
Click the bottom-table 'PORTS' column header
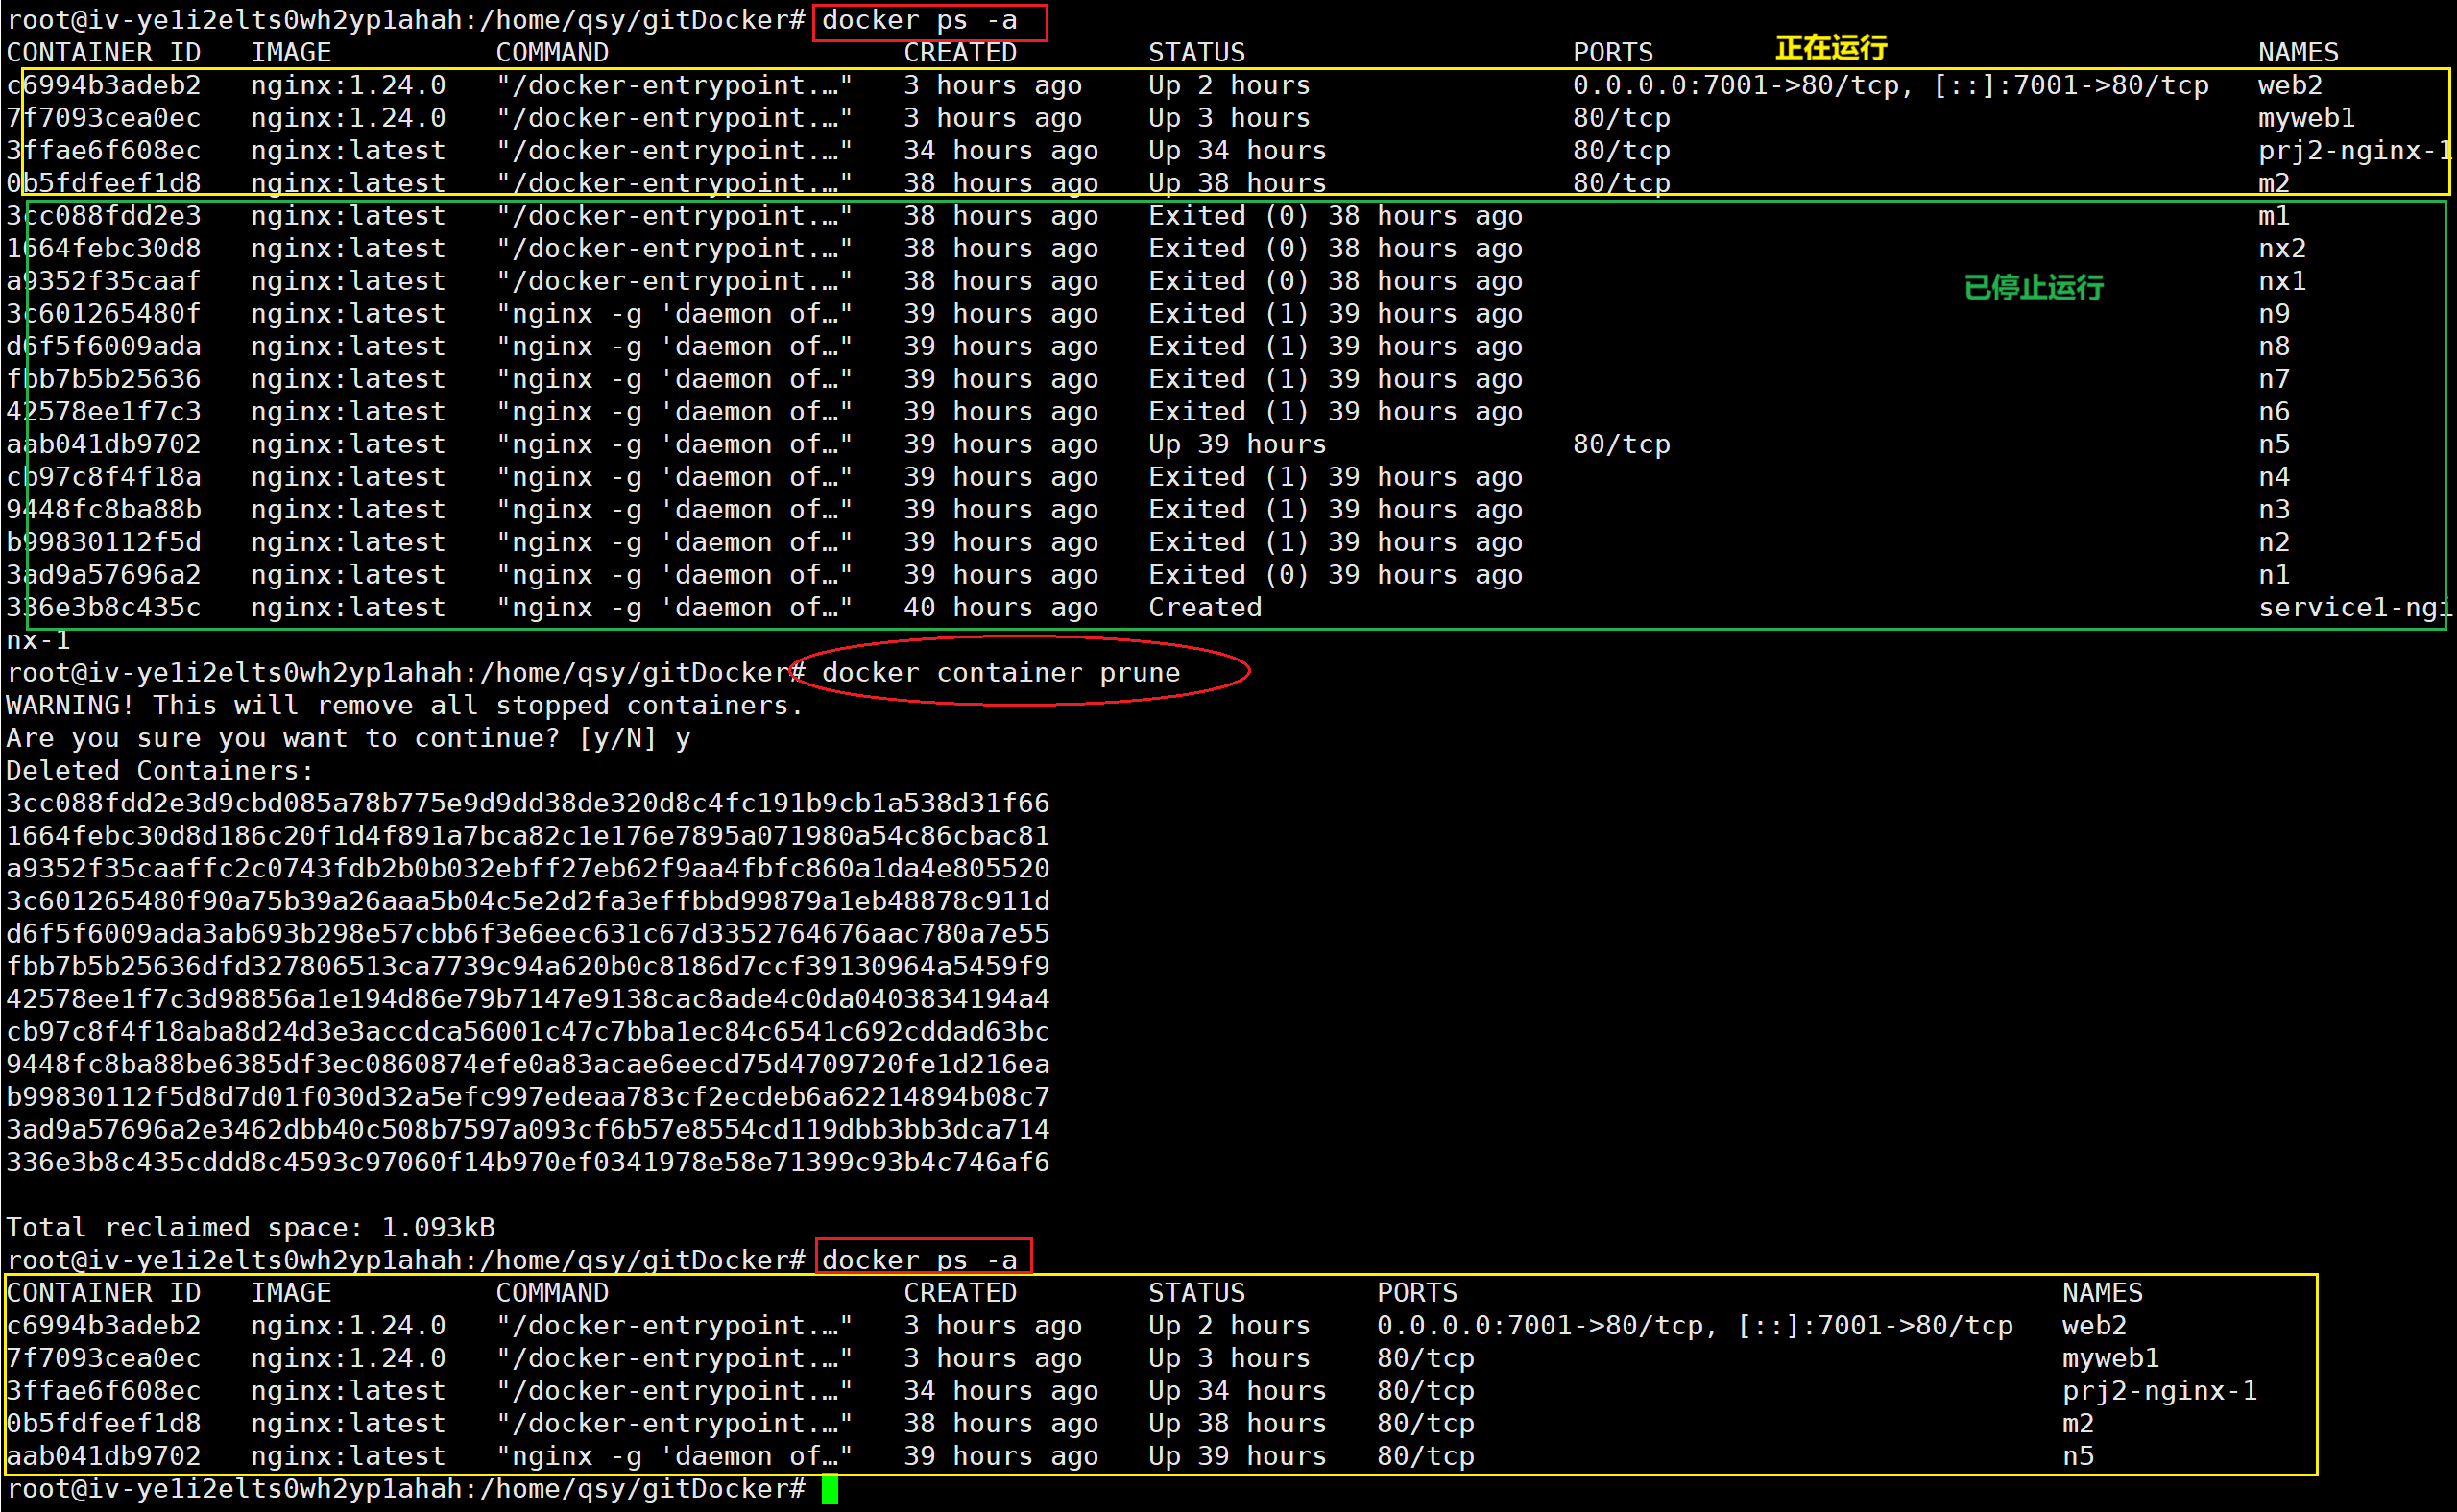[1416, 1293]
